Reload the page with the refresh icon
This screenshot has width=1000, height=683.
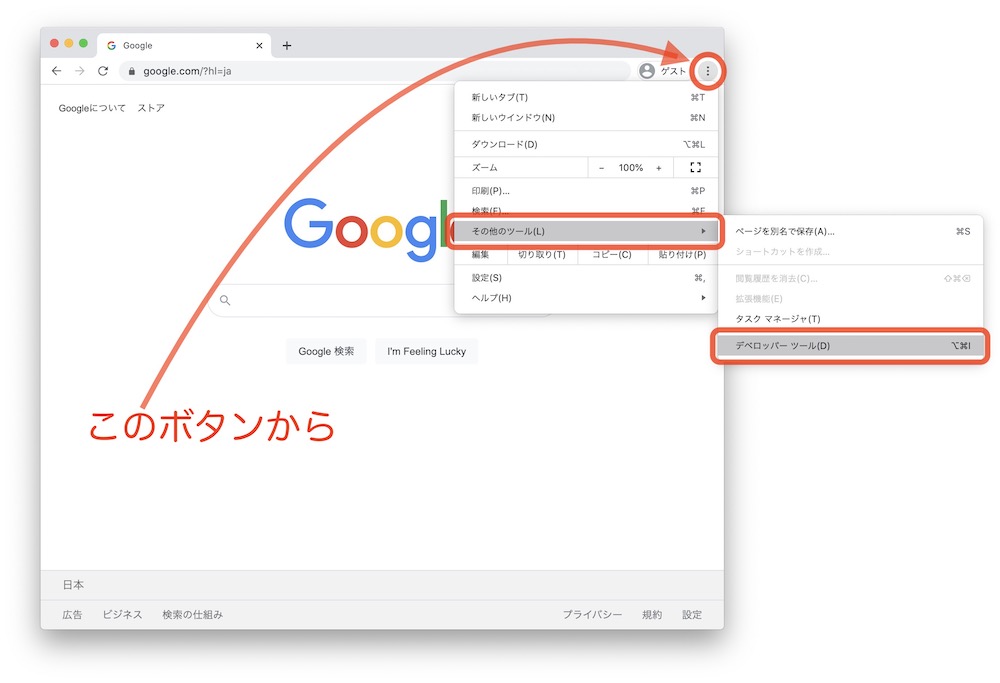[103, 71]
